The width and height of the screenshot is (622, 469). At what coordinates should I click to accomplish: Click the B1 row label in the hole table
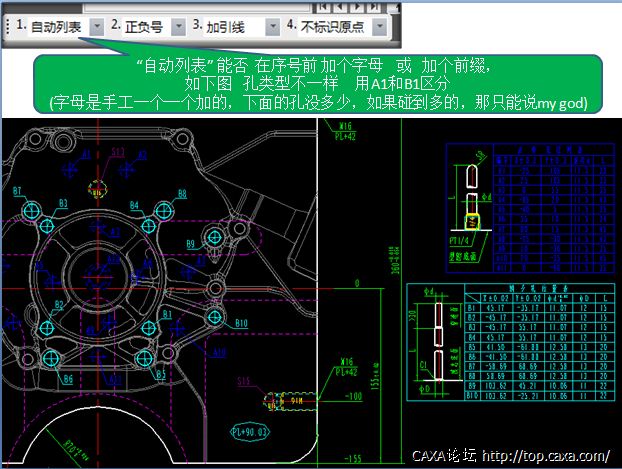(471, 308)
